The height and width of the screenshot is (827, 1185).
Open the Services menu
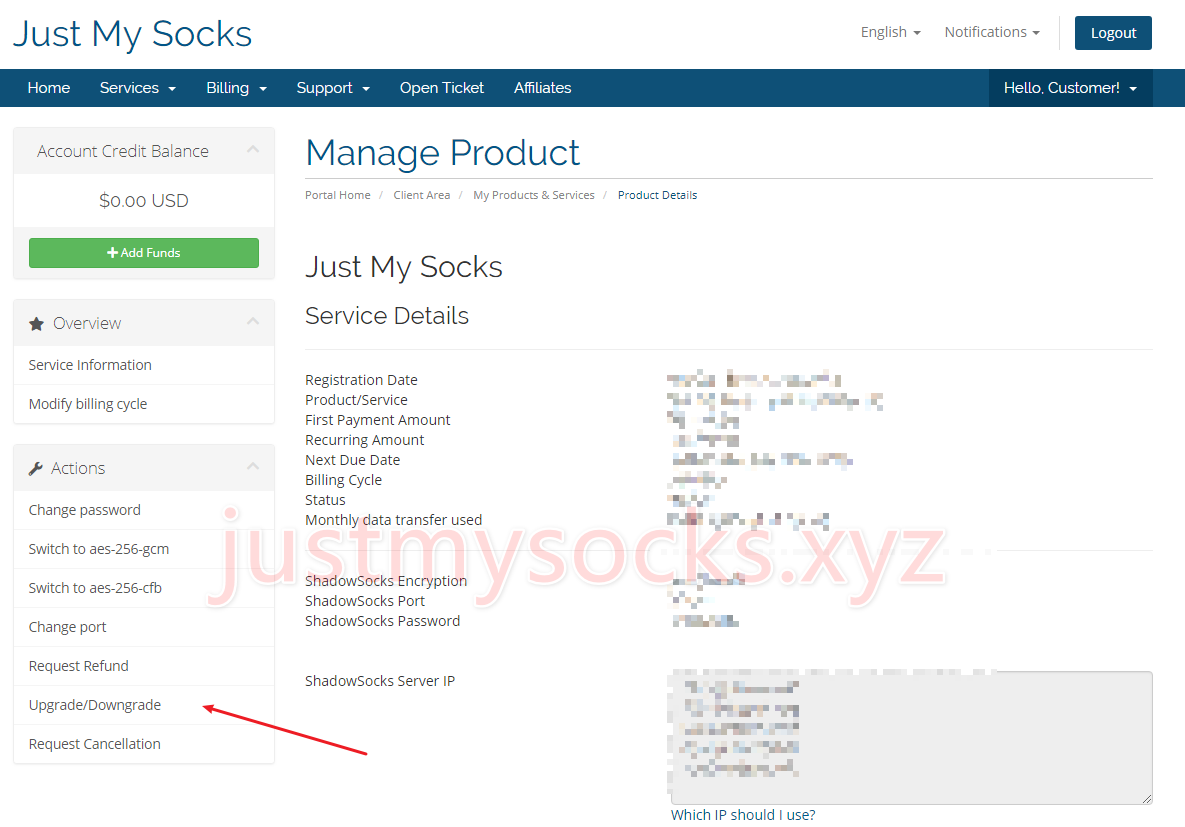[x=138, y=88]
